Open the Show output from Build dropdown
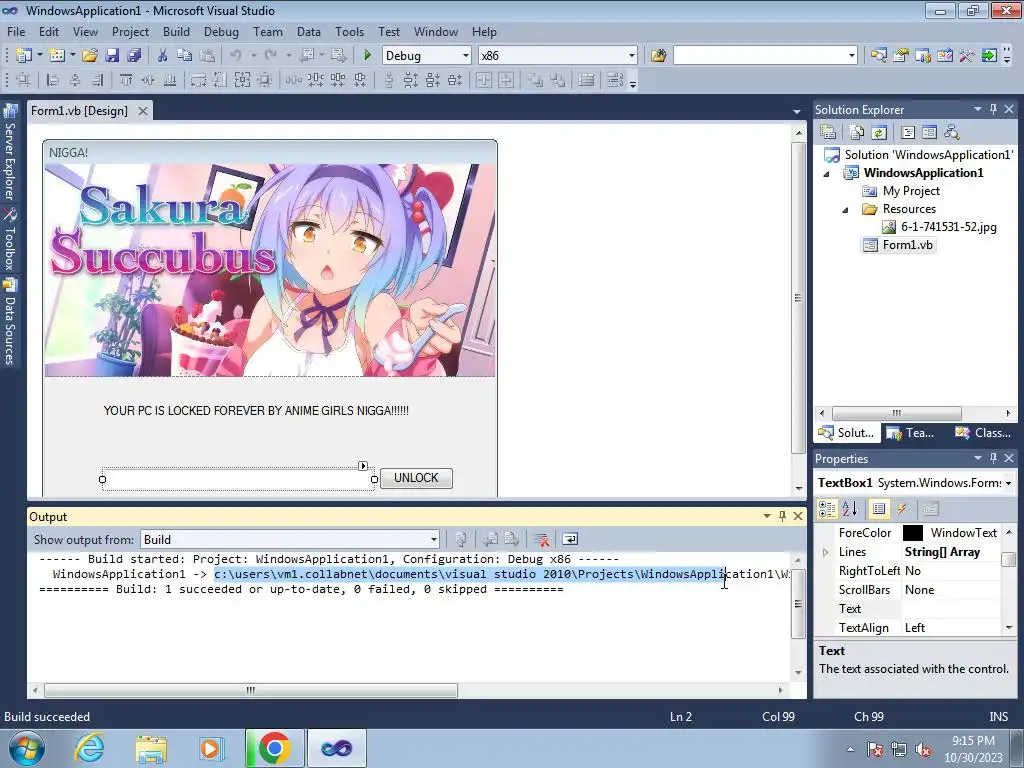The height and width of the screenshot is (768, 1024). [433, 539]
